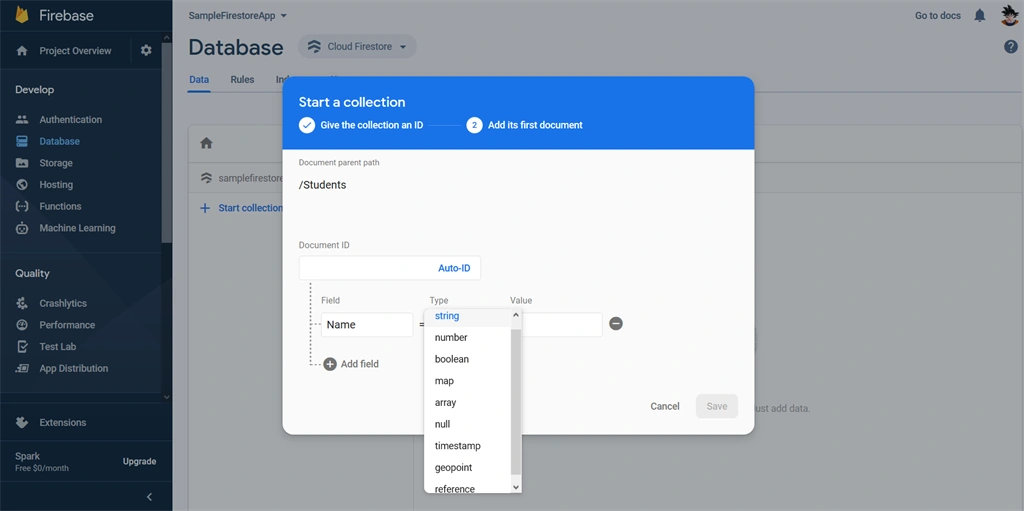The width and height of the screenshot is (1024, 511).
Task: Click the Add field label
Action: coord(360,364)
